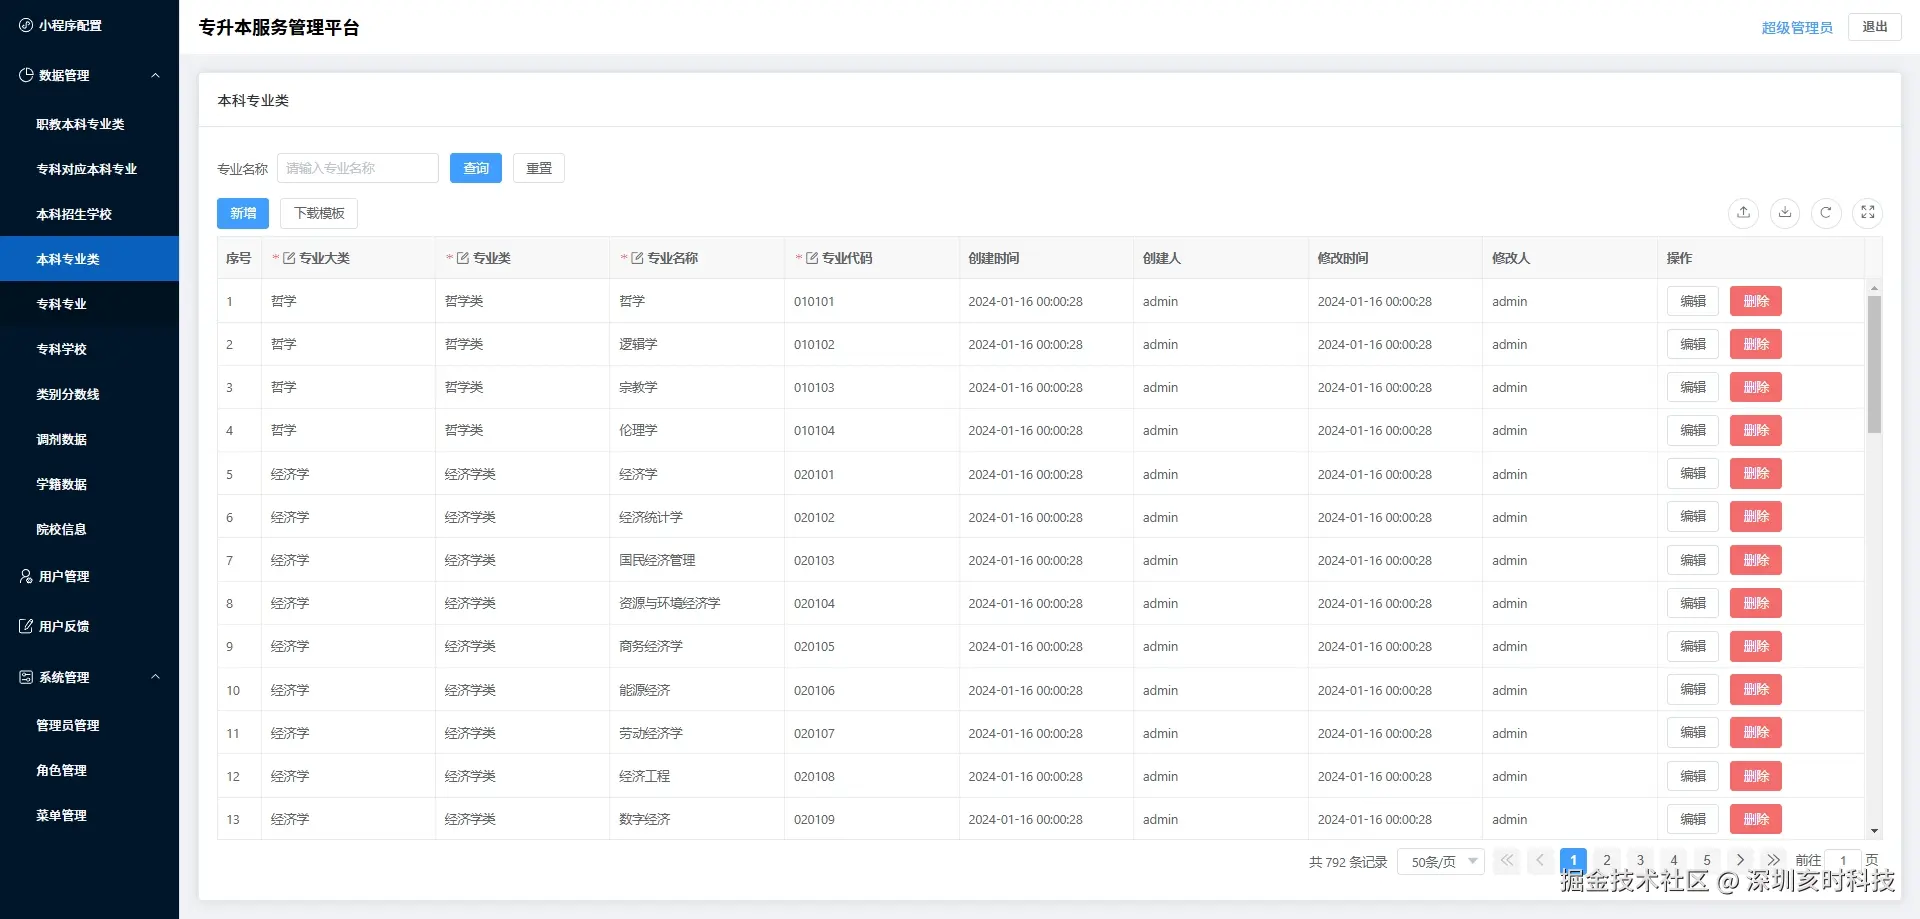Focus the 专业名称 search input field
1920x919 pixels.
(358, 168)
